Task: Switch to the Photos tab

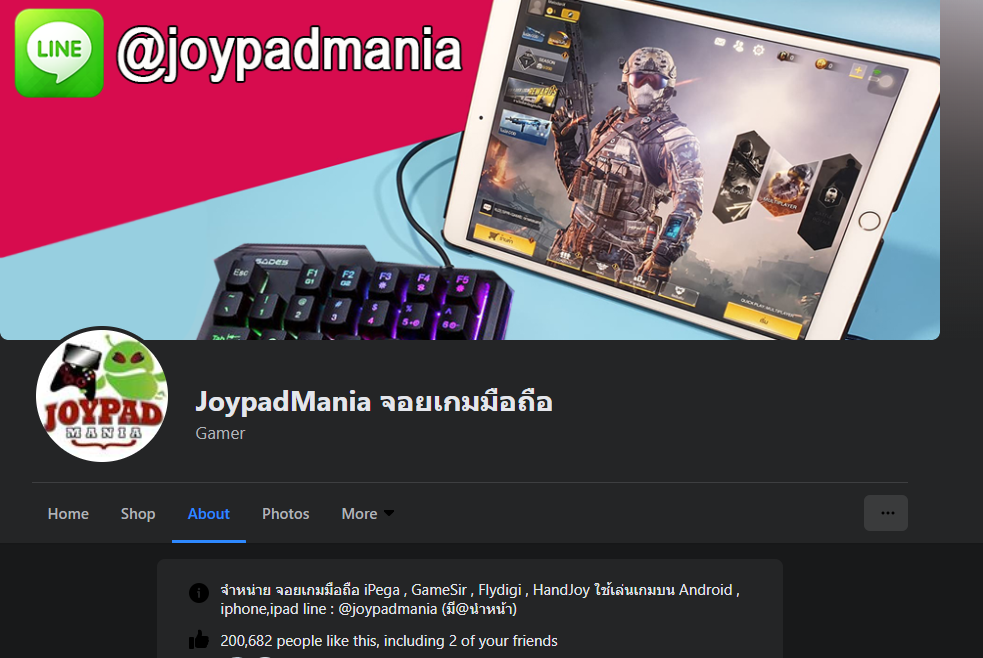Action: [x=286, y=514]
